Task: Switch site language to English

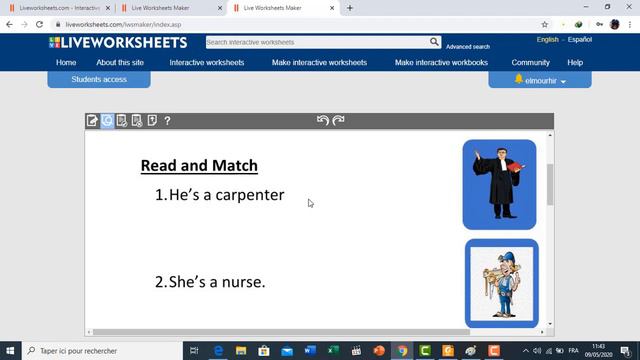Action: [x=547, y=40]
